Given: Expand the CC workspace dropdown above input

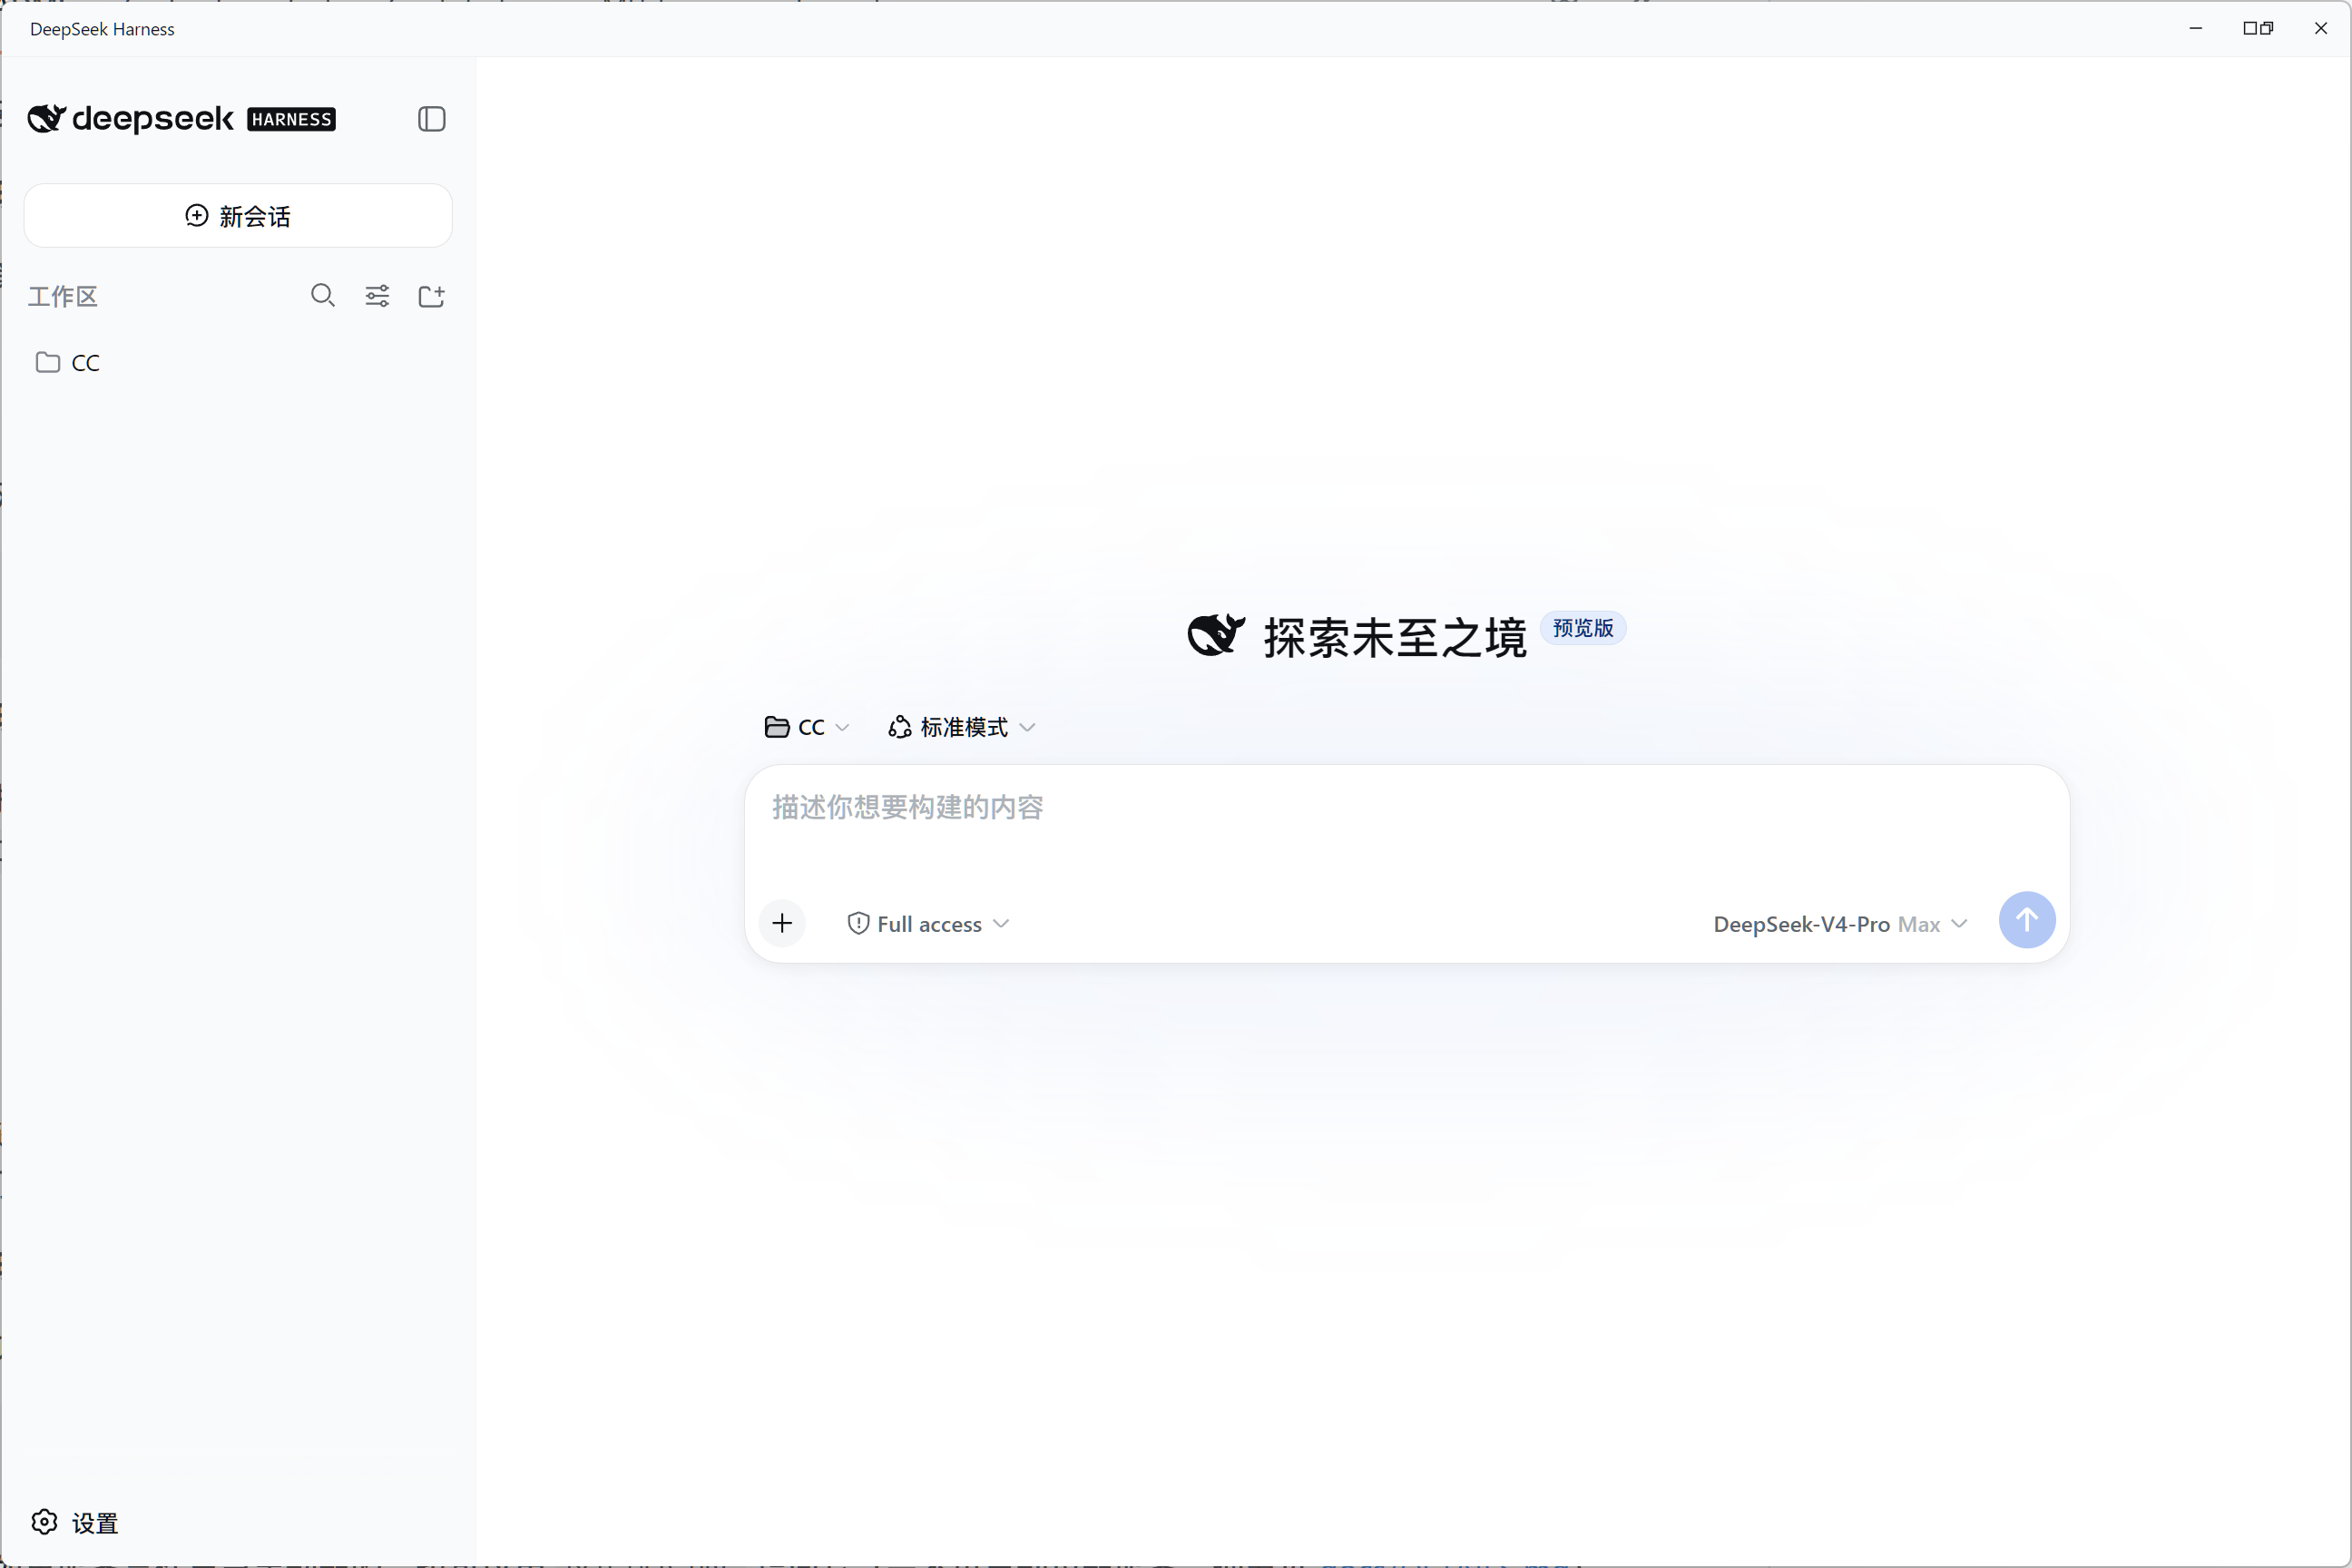Looking at the screenshot, I should [x=806, y=727].
